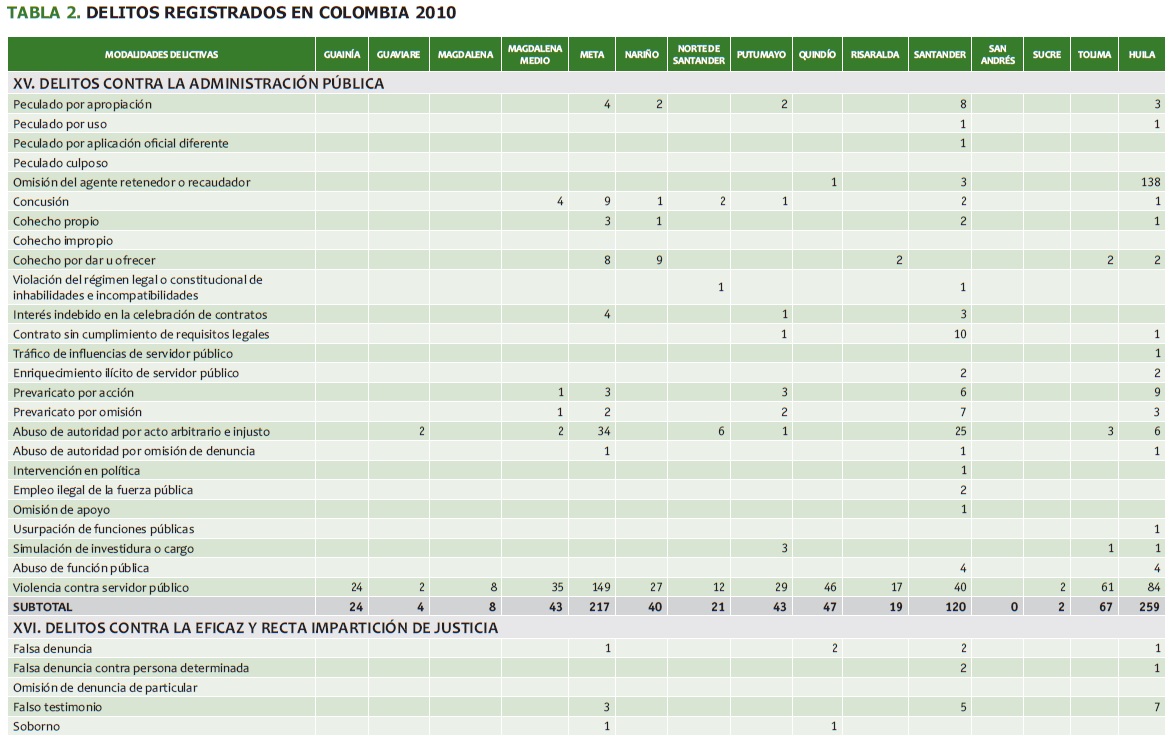
Task: Click the Huila value 138 for 'Omisión del agente retenedor'
Action: (x=1150, y=182)
